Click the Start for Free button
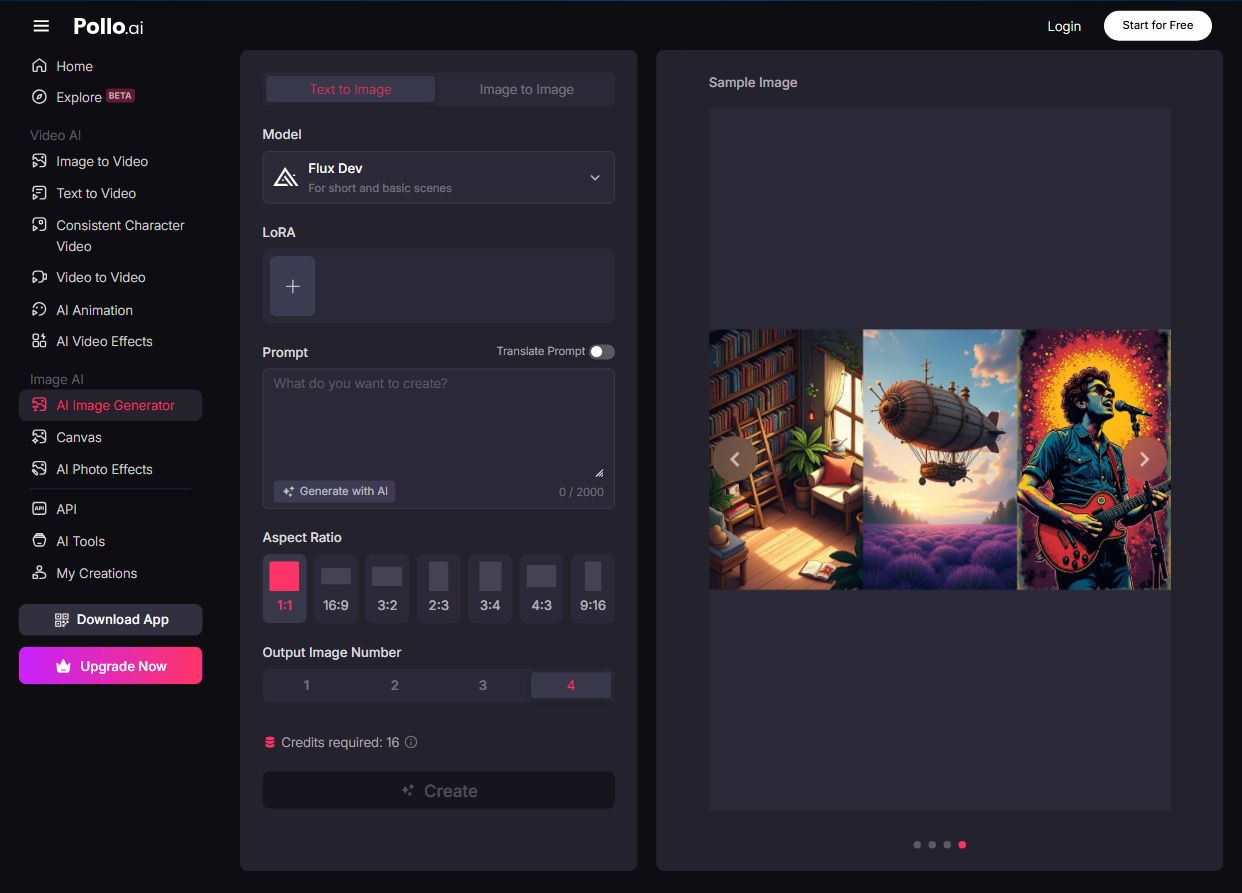The image size is (1242, 893). click(1158, 26)
